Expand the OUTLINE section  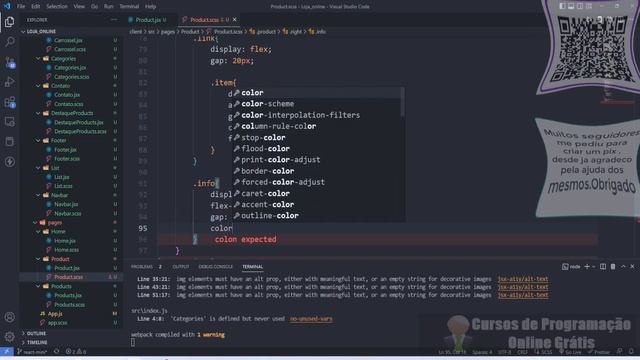click(x=36, y=333)
